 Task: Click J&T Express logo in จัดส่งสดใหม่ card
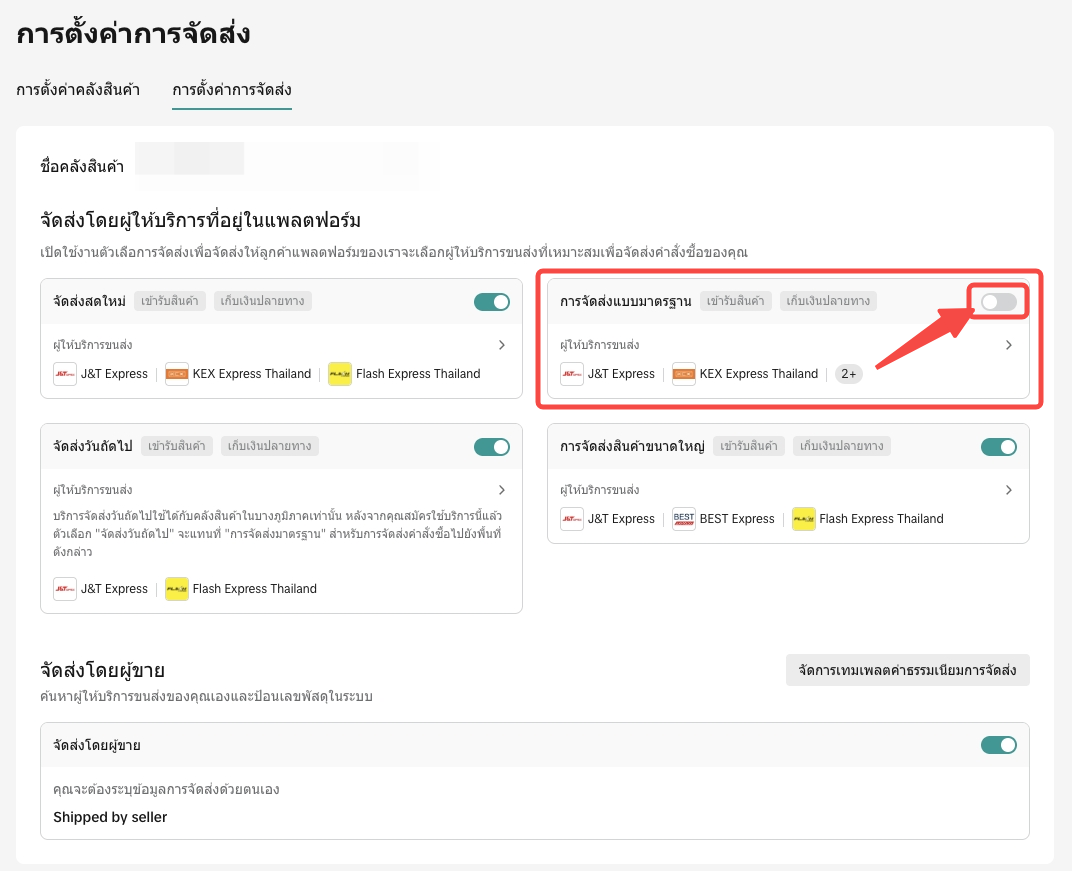[65, 374]
